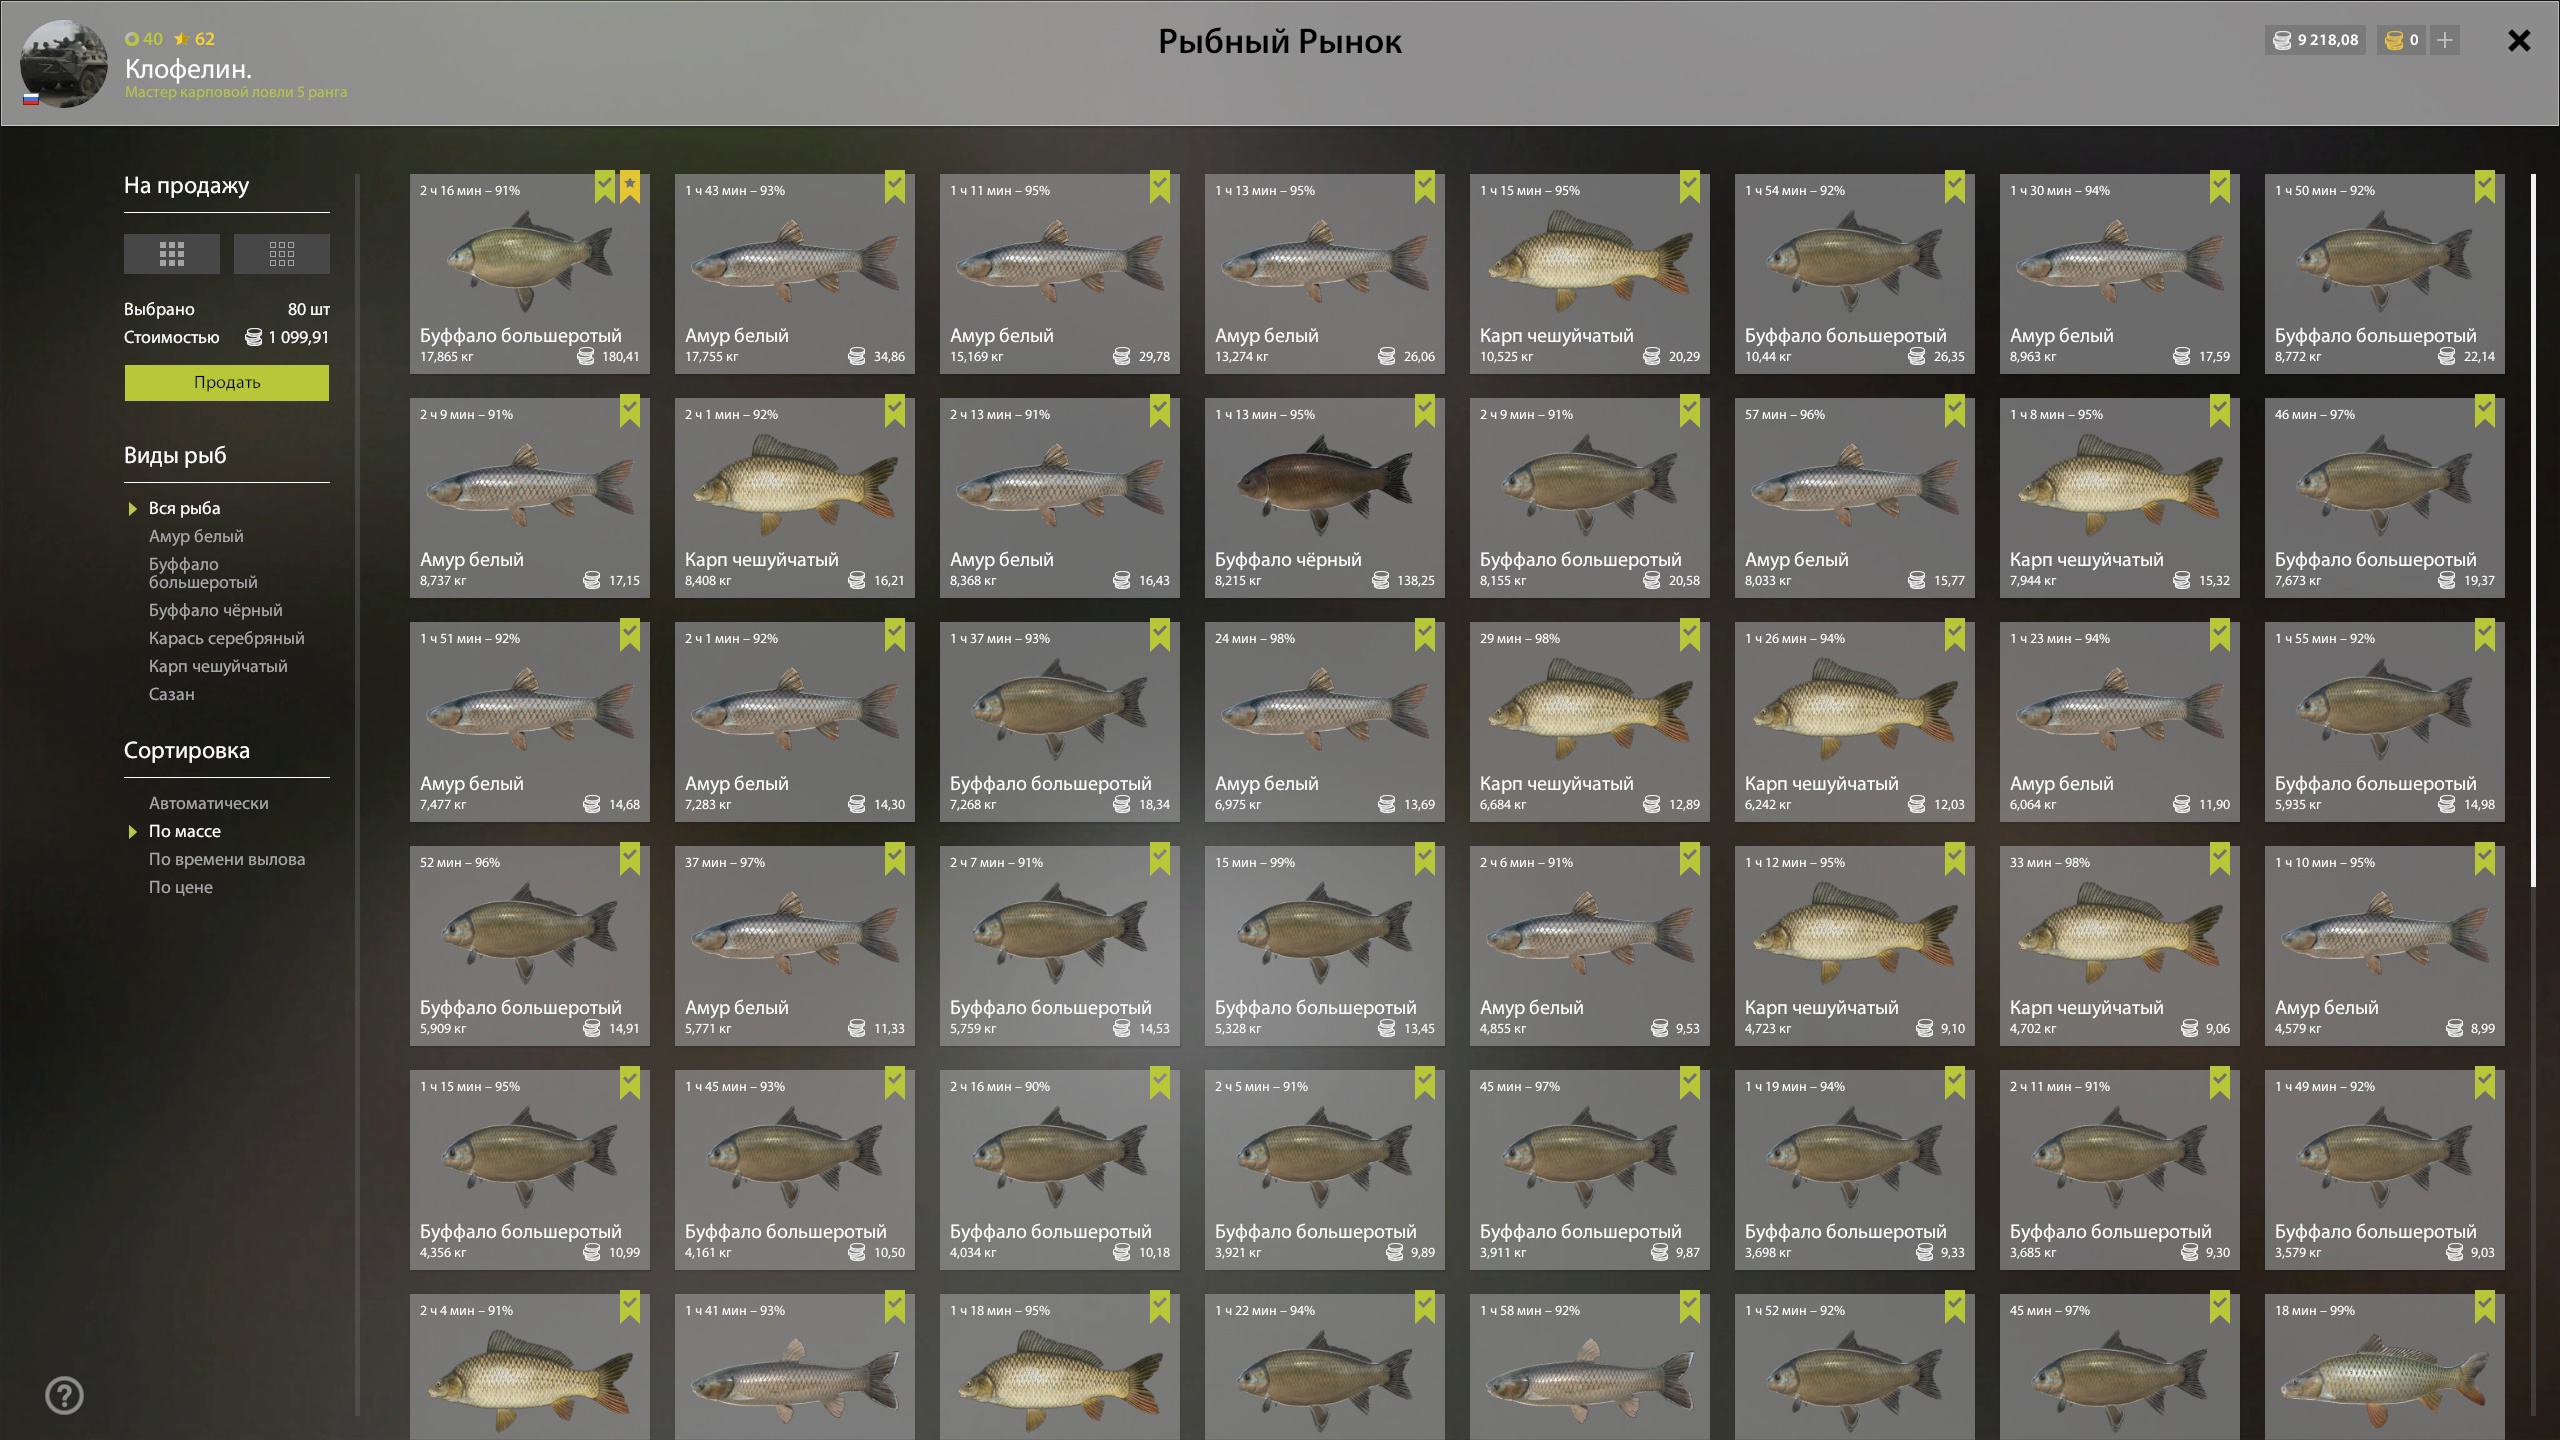Sort fish by По цене

181,887
